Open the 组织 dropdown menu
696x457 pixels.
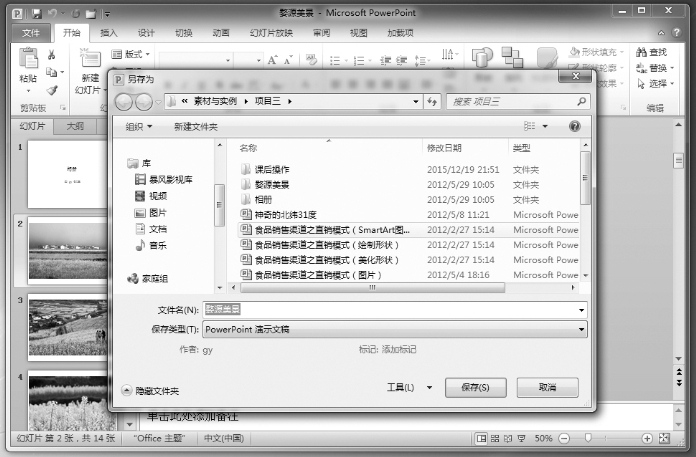tap(138, 127)
